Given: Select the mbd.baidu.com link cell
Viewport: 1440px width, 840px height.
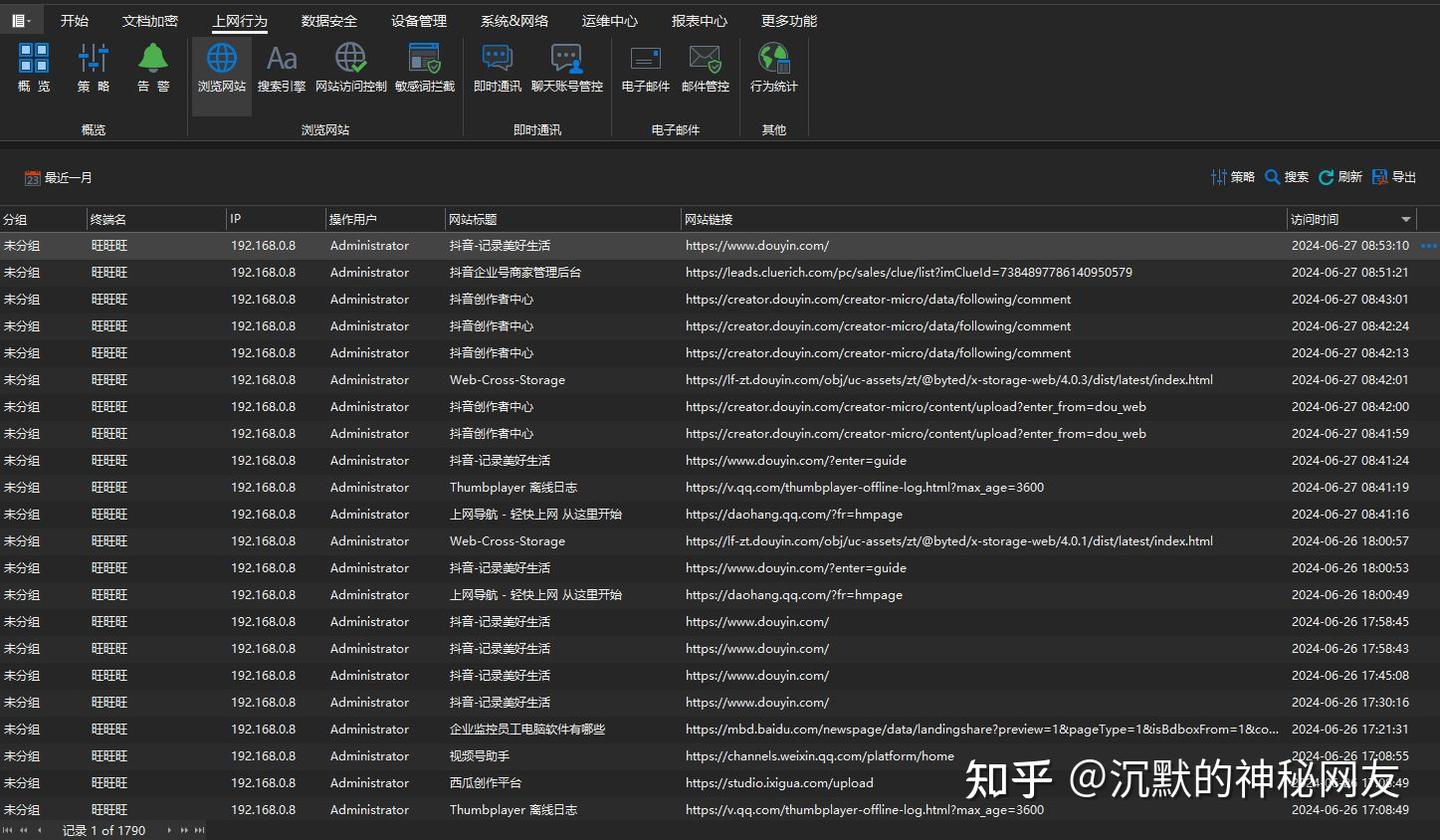Looking at the screenshot, I should [x=982, y=729].
